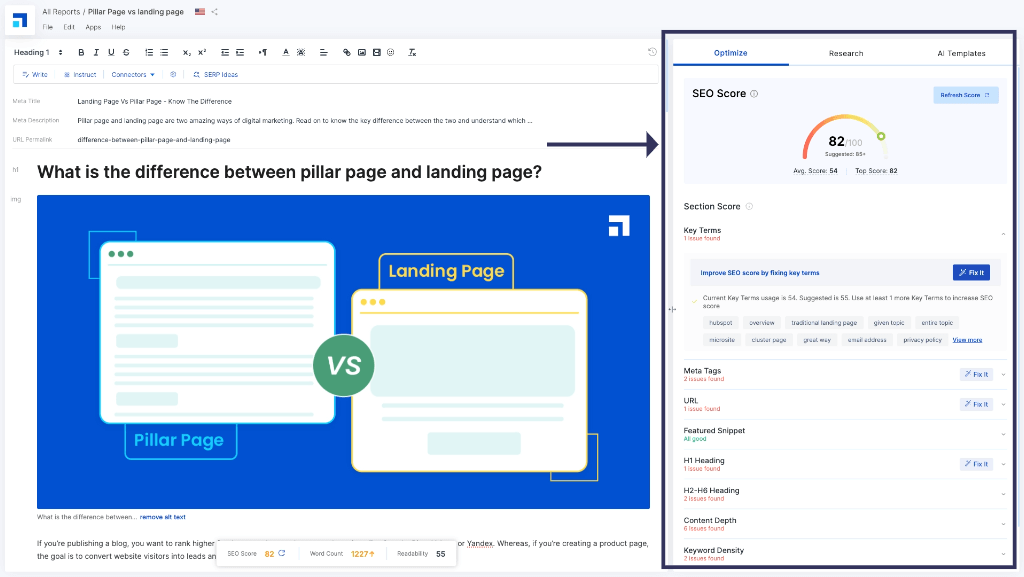
Task: Open the text highlight color picker
Action: [301, 53]
